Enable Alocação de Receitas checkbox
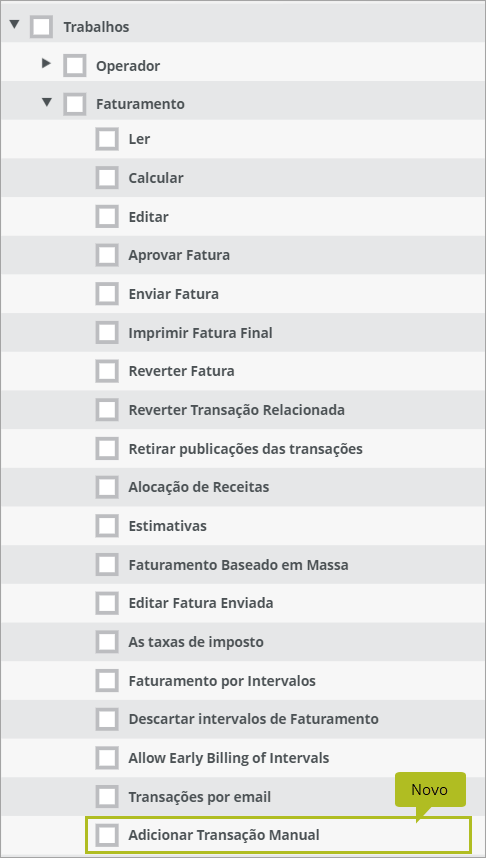Image resolution: width=486 pixels, height=858 pixels. 107,487
